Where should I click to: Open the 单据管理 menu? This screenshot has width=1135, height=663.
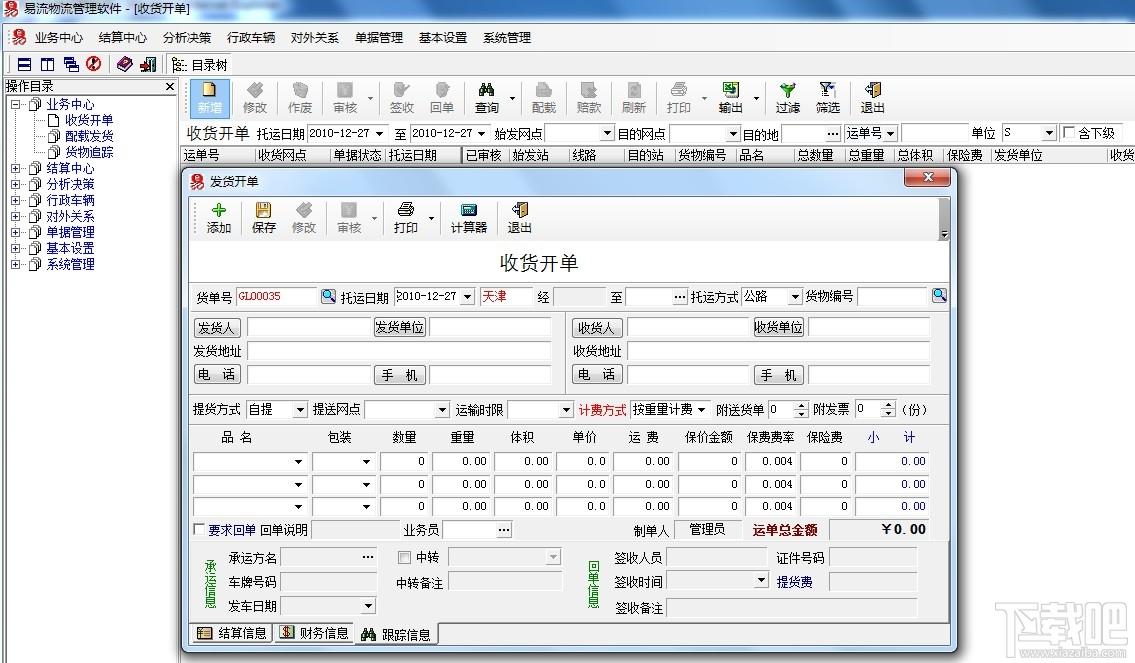(379, 38)
